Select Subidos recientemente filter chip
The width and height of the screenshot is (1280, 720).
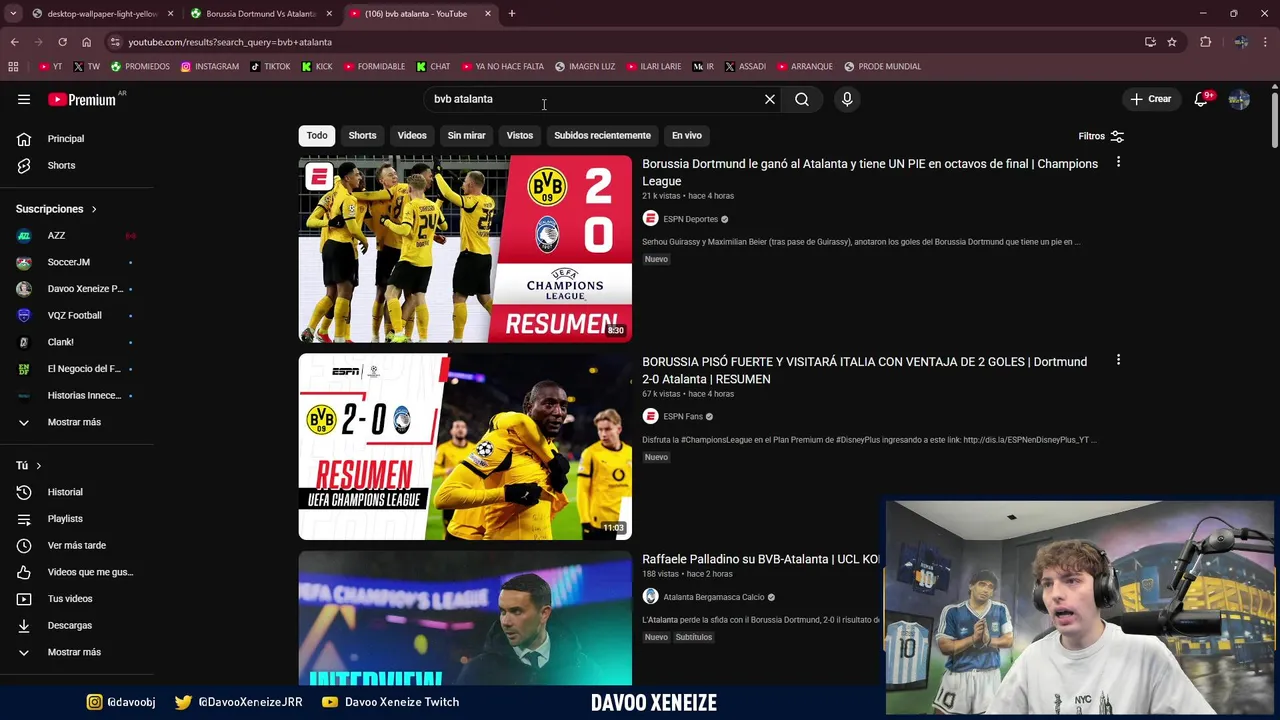[x=602, y=136]
